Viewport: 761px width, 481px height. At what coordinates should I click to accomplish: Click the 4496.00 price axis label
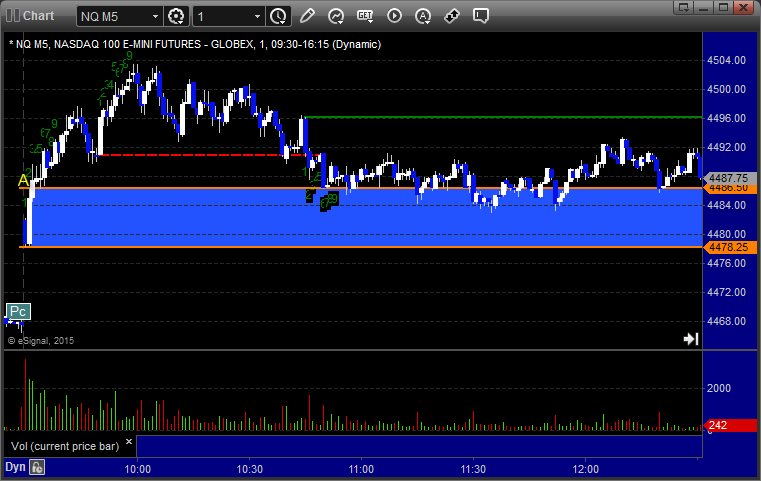click(x=727, y=118)
